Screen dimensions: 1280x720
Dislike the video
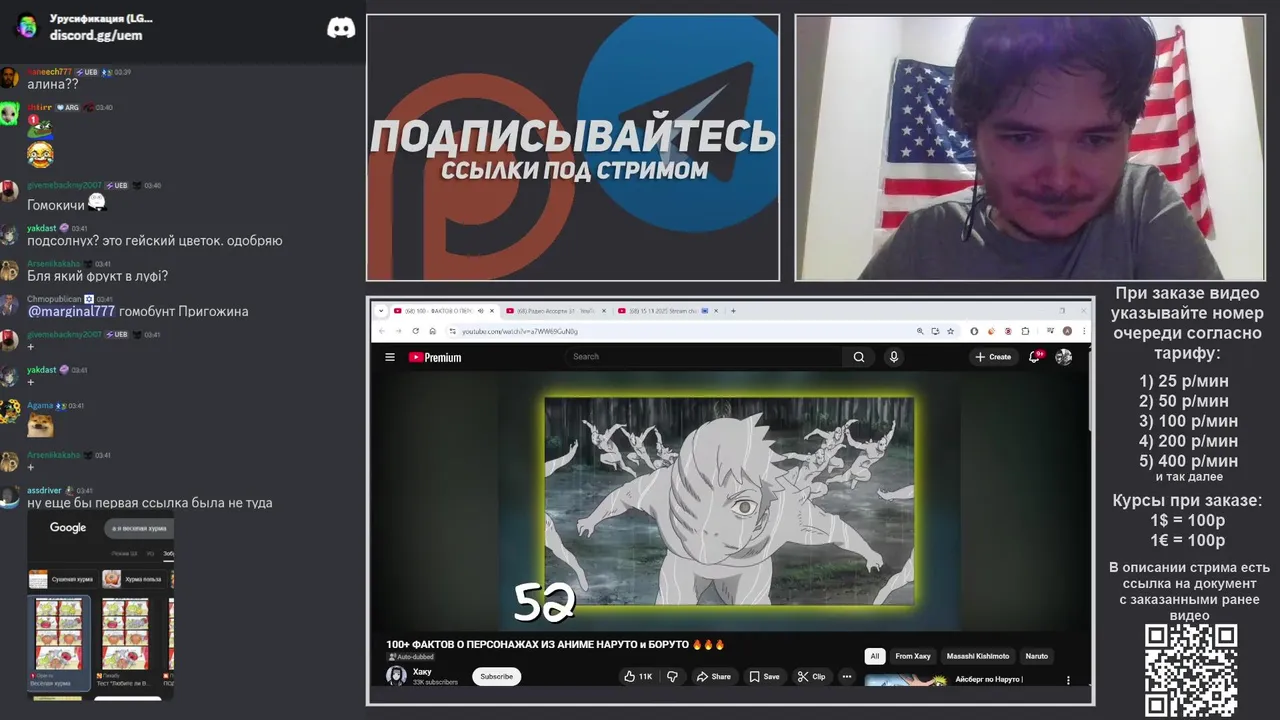click(672, 677)
